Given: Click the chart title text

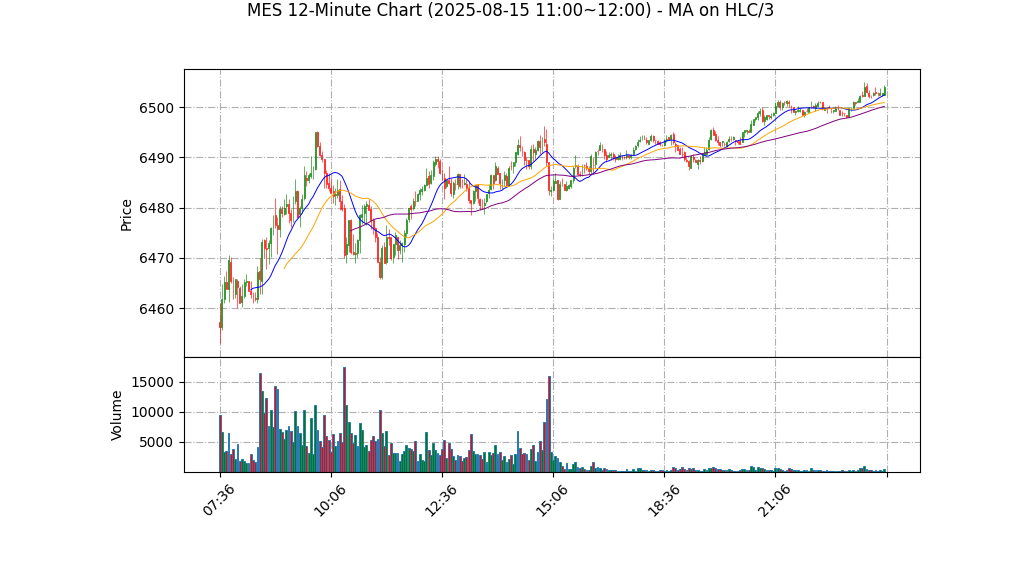Looking at the screenshot, I should (x=510, y=10).
